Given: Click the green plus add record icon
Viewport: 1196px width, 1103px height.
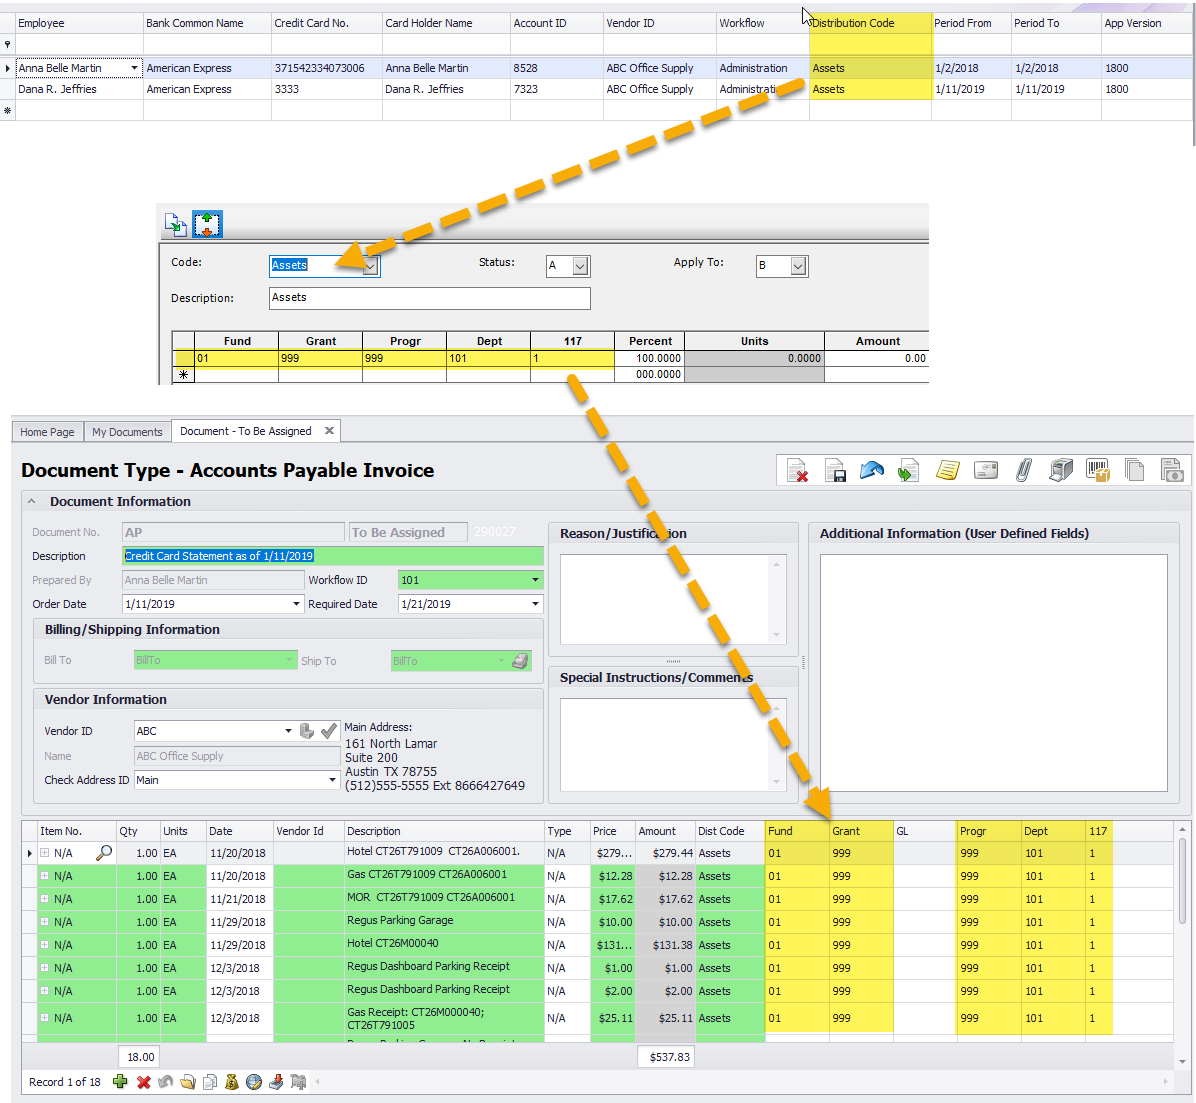Looking at the screenshot, I should pos(120,1082).
